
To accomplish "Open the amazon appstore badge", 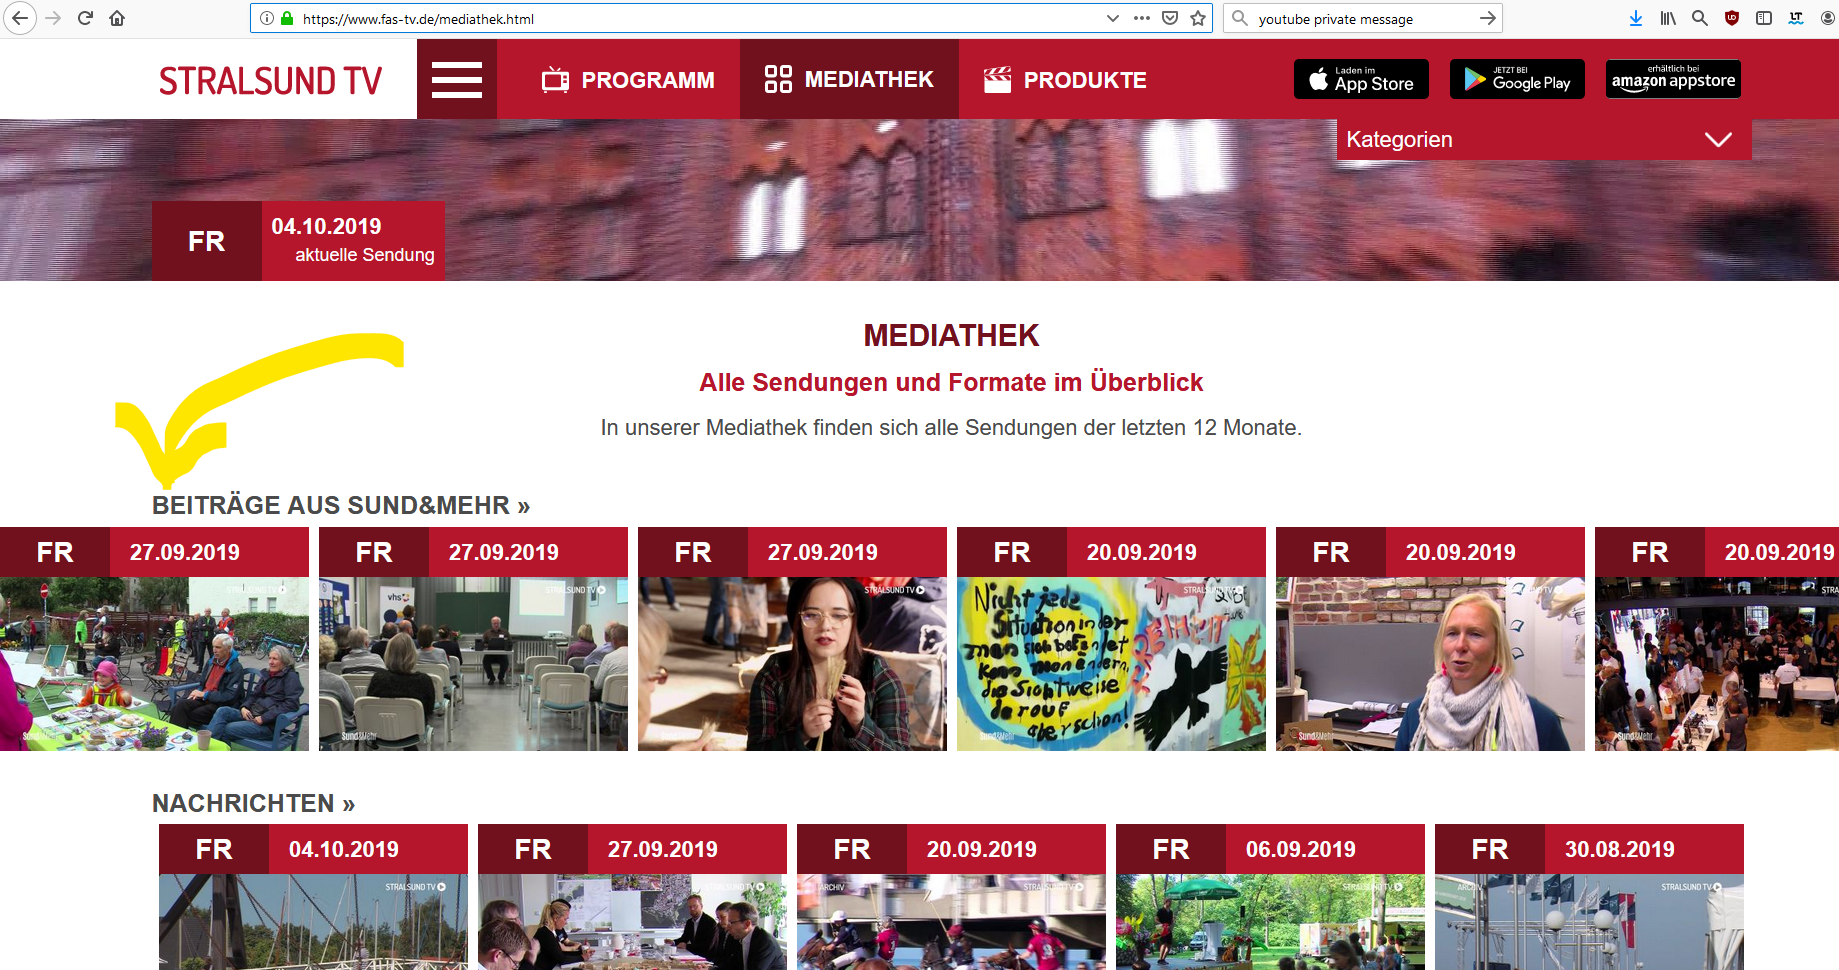I will [x=1673, y=79].
